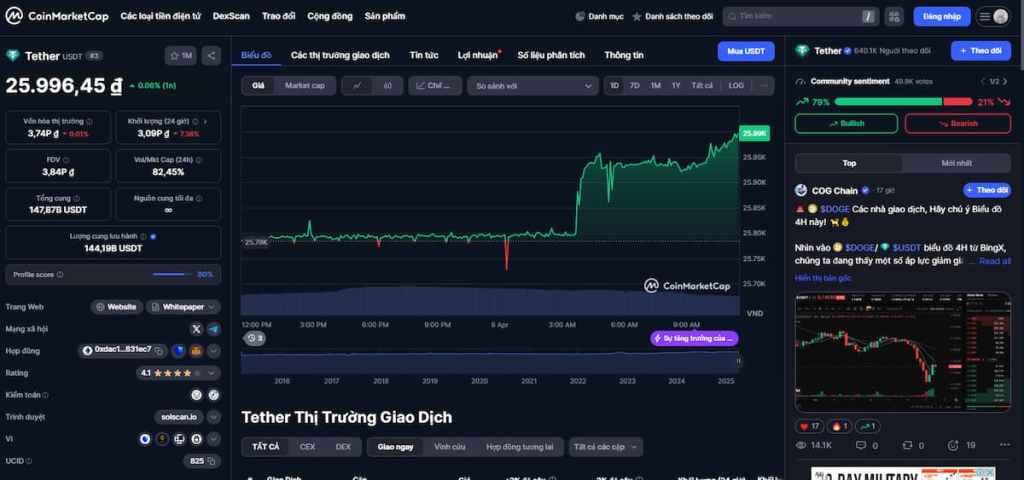The image size is (1024, 480).
Task: Open the 'Số liệu phân tích' tab
Action: (x=551, y=55)
